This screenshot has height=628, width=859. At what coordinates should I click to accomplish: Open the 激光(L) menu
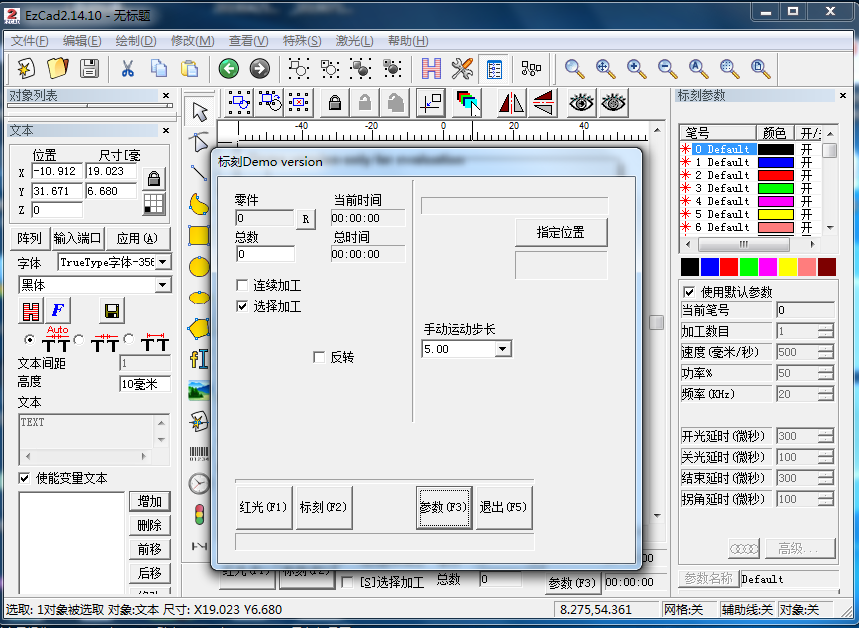(x=354, y=41)
